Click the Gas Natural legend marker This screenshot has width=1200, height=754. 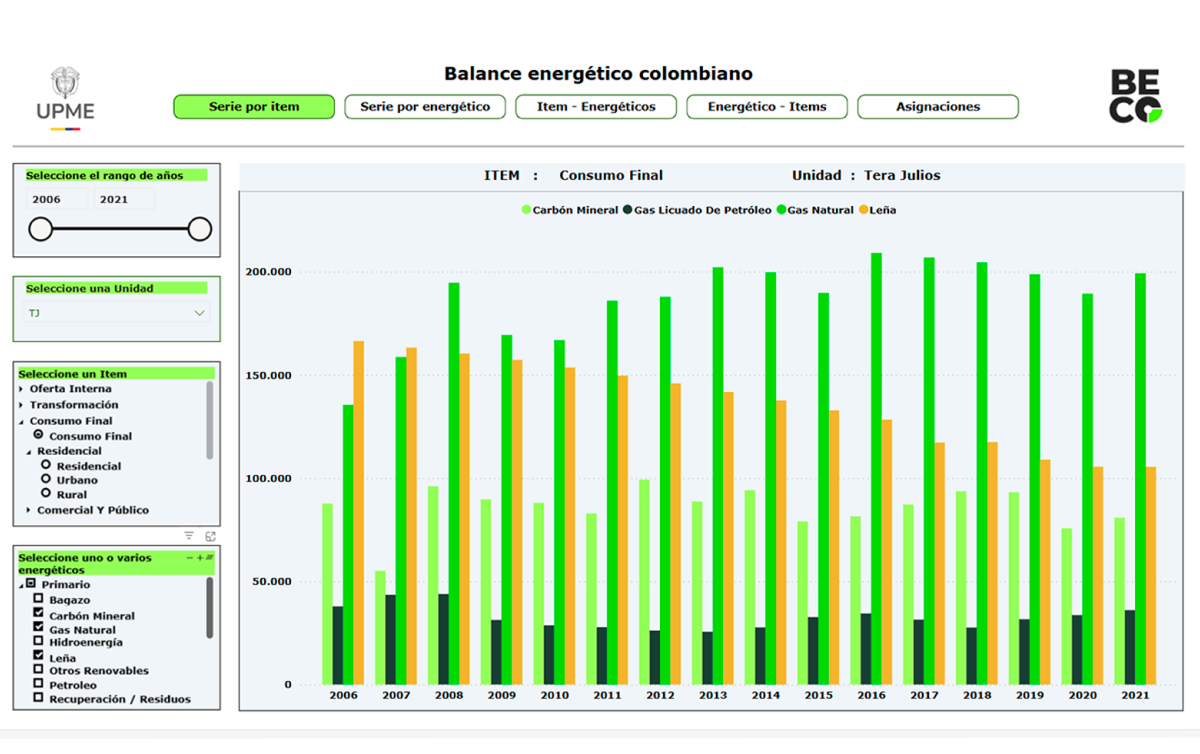click(782, 210)
